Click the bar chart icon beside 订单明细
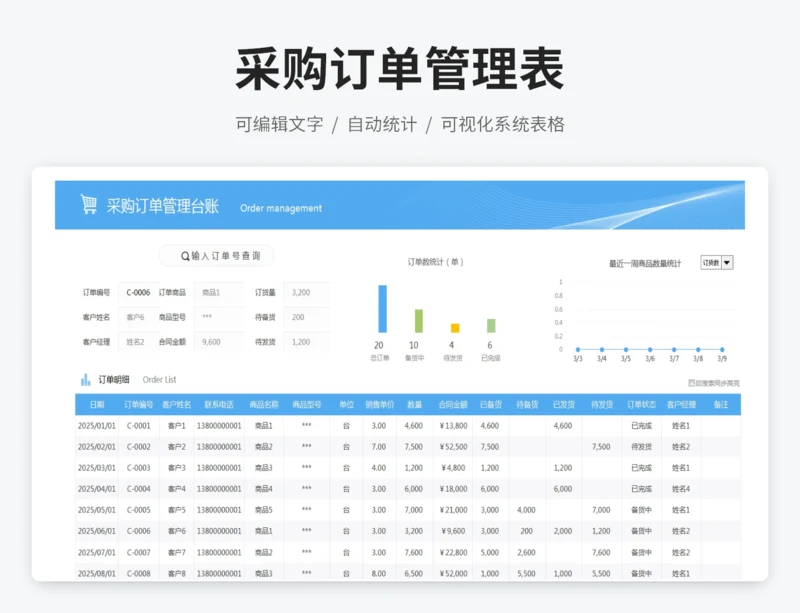The height and width of the screenshot is (613, 800). 85,379
